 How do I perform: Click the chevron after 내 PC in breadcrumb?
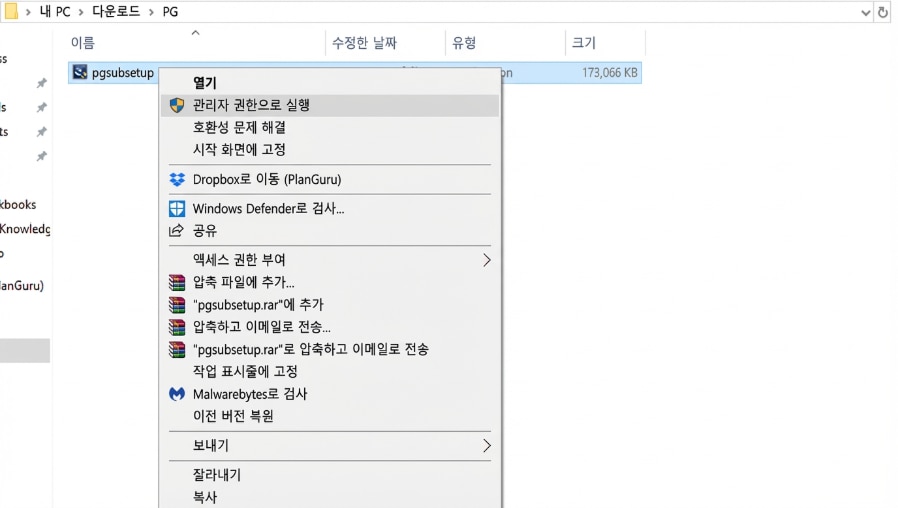81,12
